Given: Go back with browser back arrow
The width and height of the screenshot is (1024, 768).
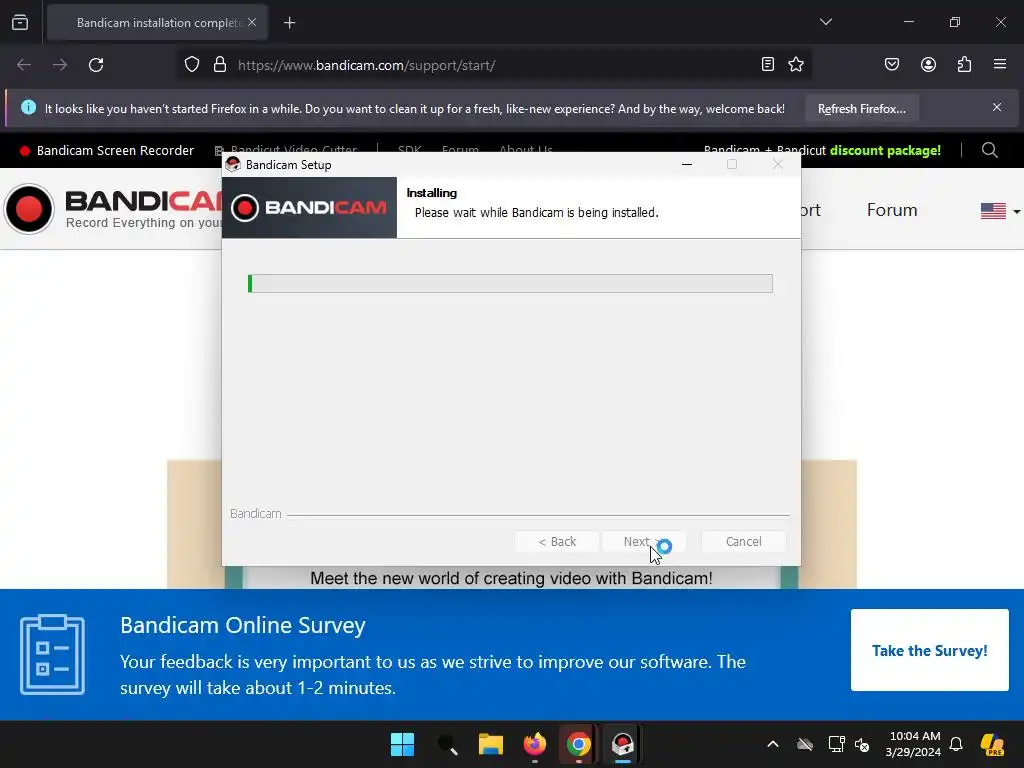Looking at the screenshot, I should 24,65.
